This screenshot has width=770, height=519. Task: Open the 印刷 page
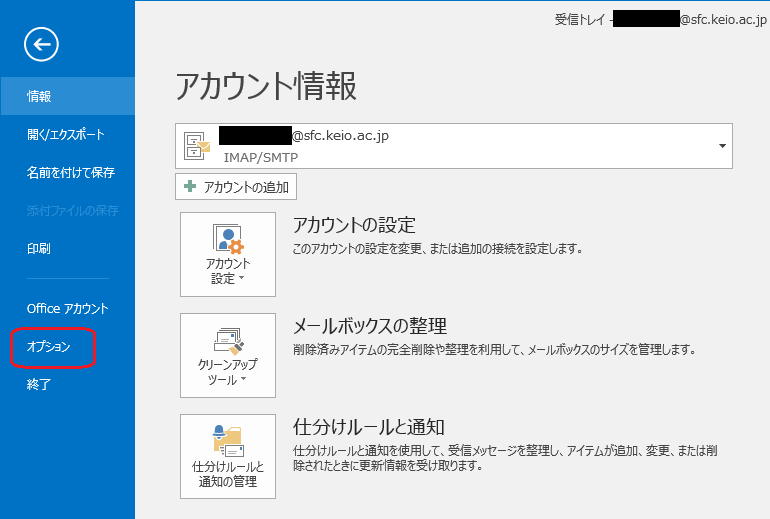coord(40,248)
